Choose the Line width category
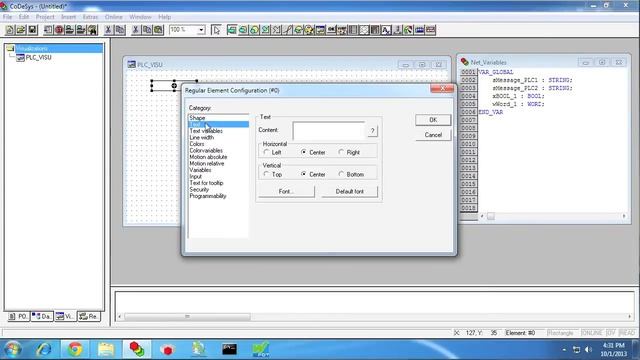Image resolution: width=640 pixels, height=360 pixels. click(202, 138)
